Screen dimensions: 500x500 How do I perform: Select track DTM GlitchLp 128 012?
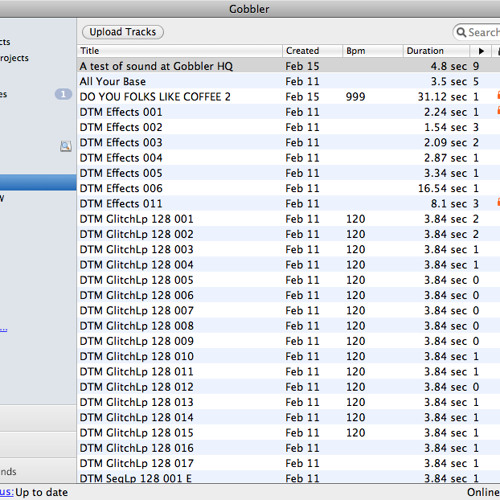click(288, 387)
